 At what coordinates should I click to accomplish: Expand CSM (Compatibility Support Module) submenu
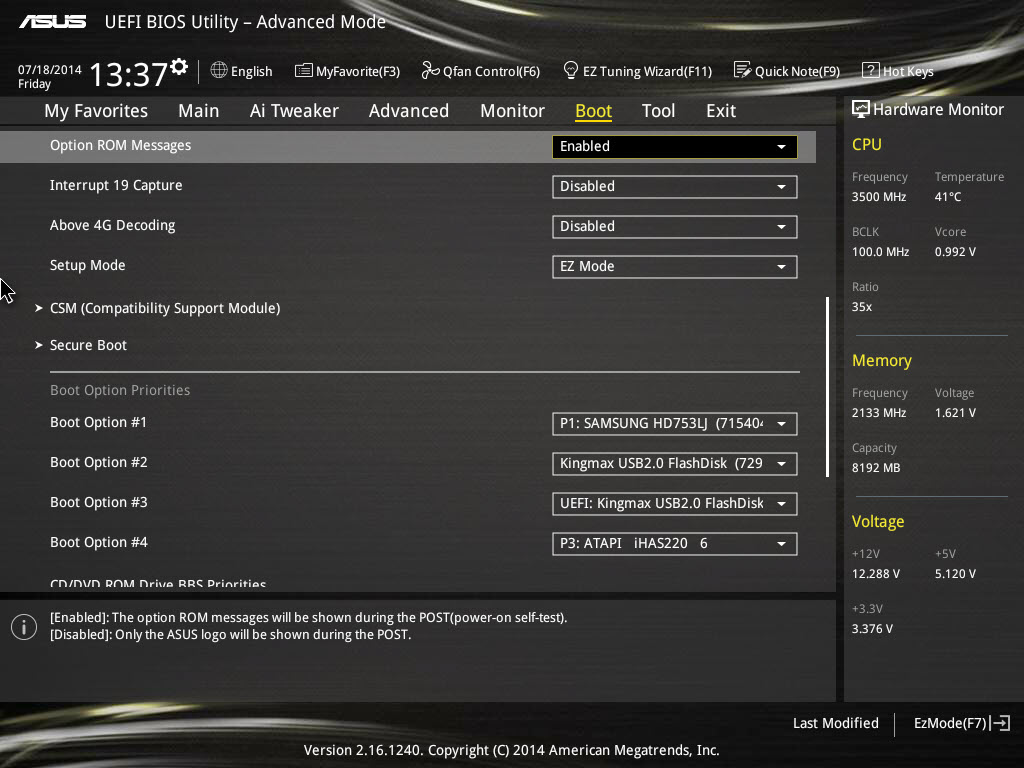point(165,308)
